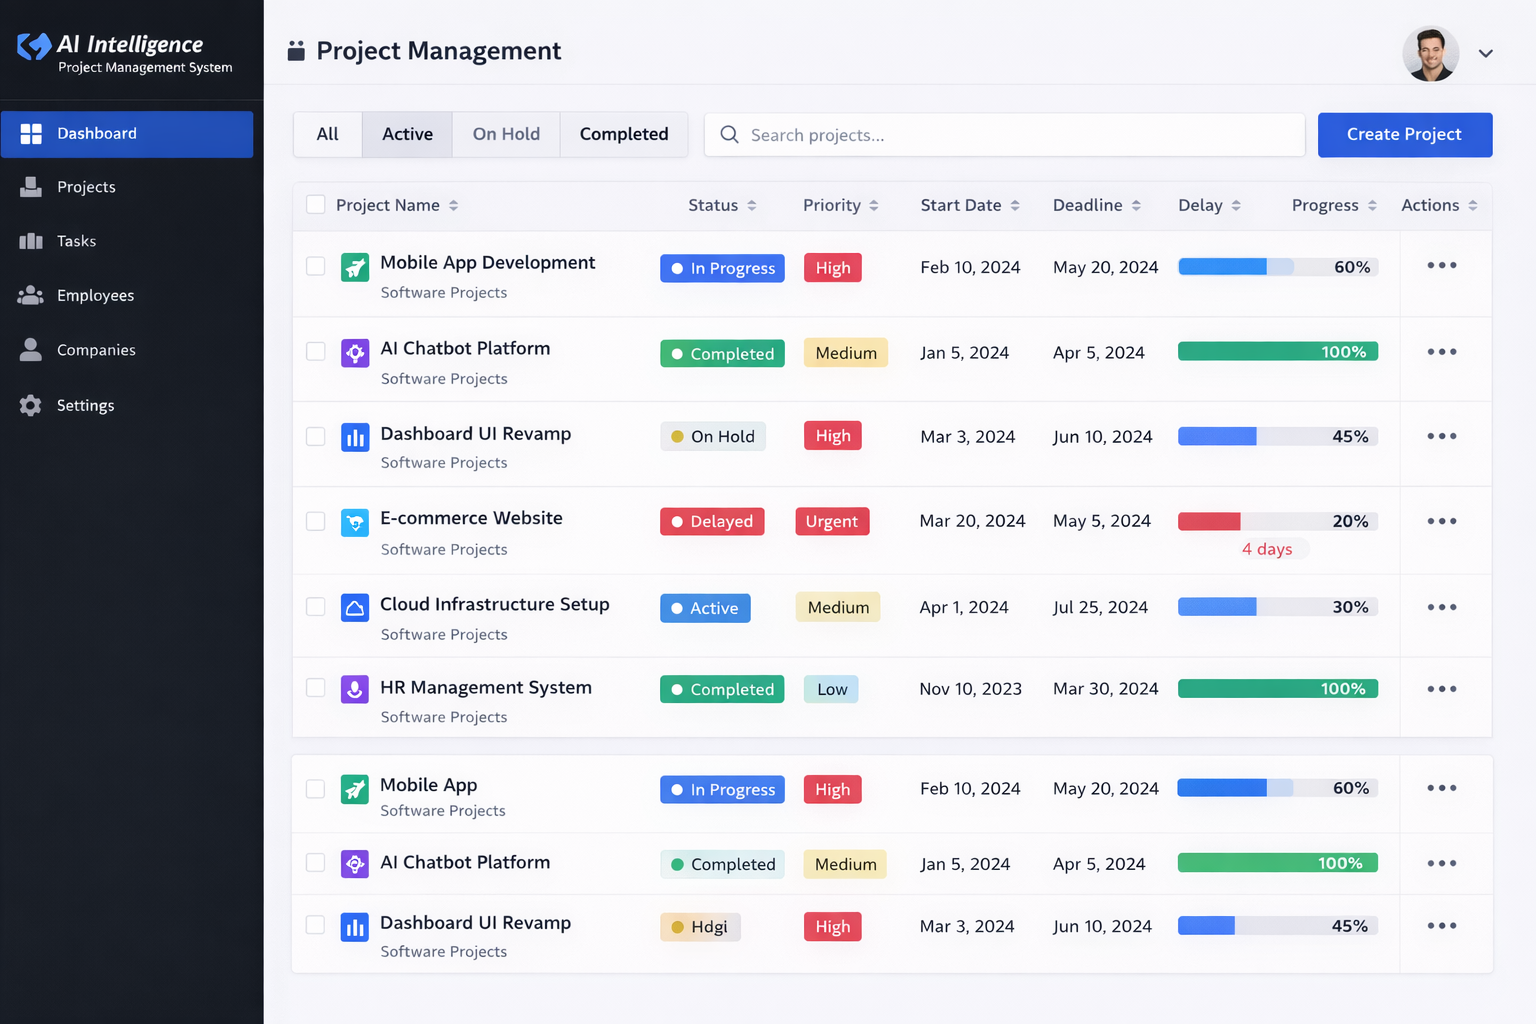Click the Cloud Infrastructure Setup cloud icon
Screen dimensions: 1536x1024
tap(355, 608)
